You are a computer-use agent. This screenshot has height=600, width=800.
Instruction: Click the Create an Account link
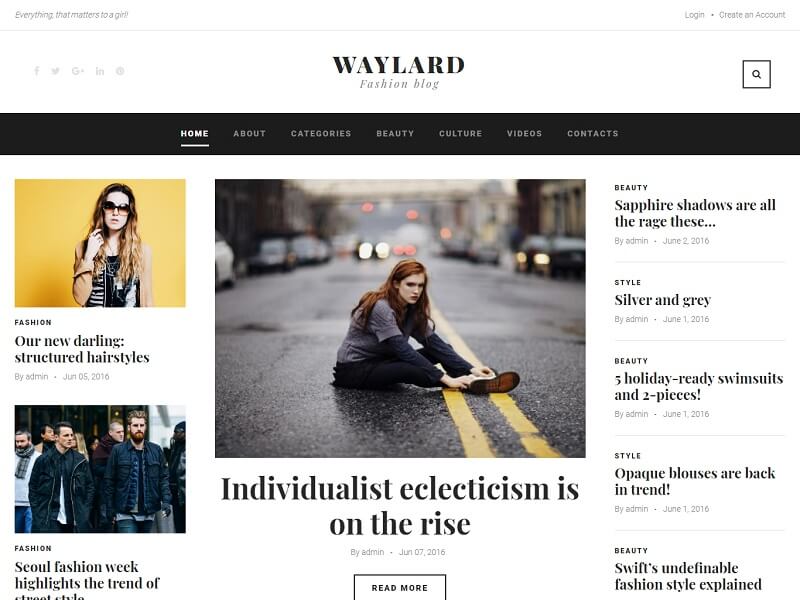point(752,15)
